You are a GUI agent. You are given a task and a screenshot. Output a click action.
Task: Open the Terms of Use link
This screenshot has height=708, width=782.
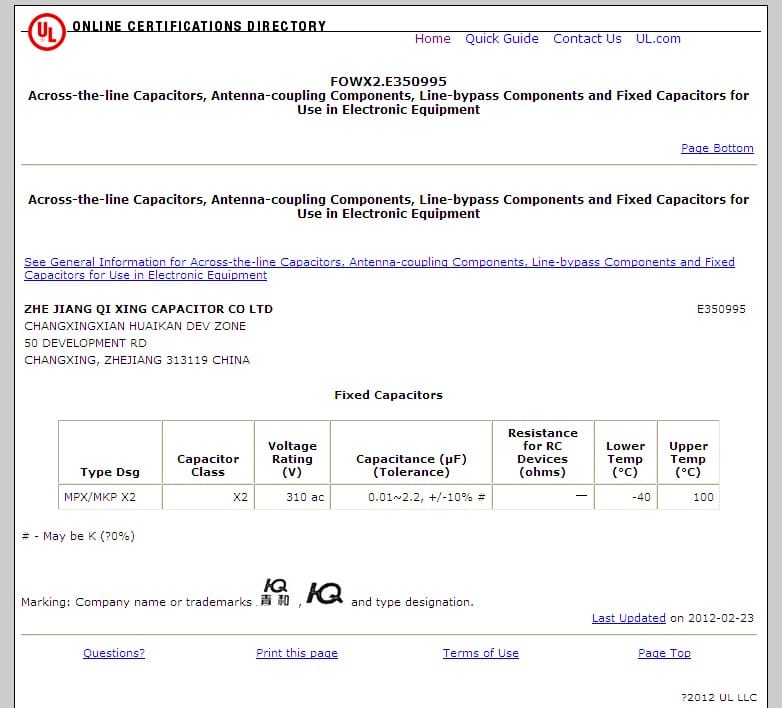(x=480, y=653)
